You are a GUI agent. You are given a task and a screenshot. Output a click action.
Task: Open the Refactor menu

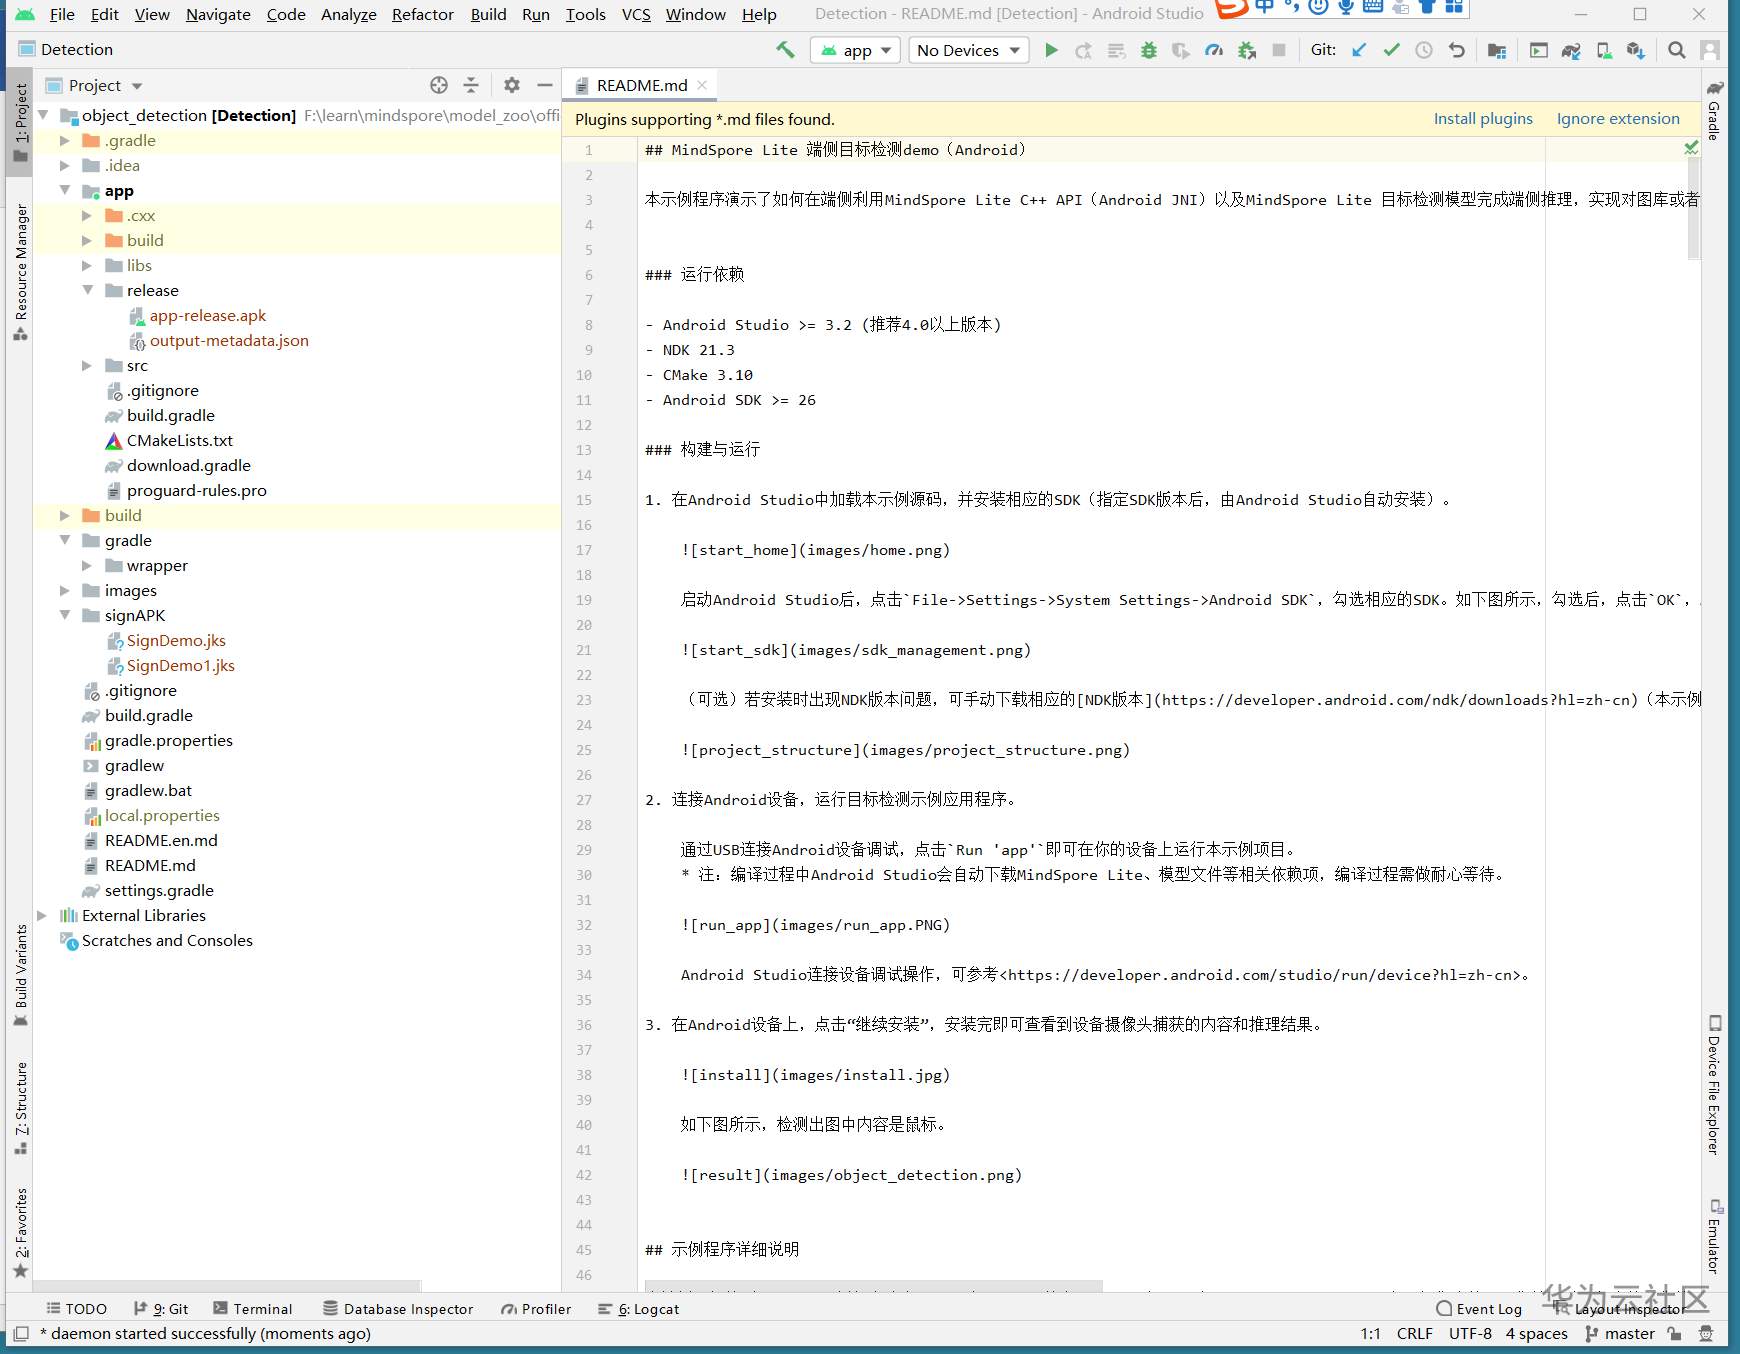tap(423, 14)
